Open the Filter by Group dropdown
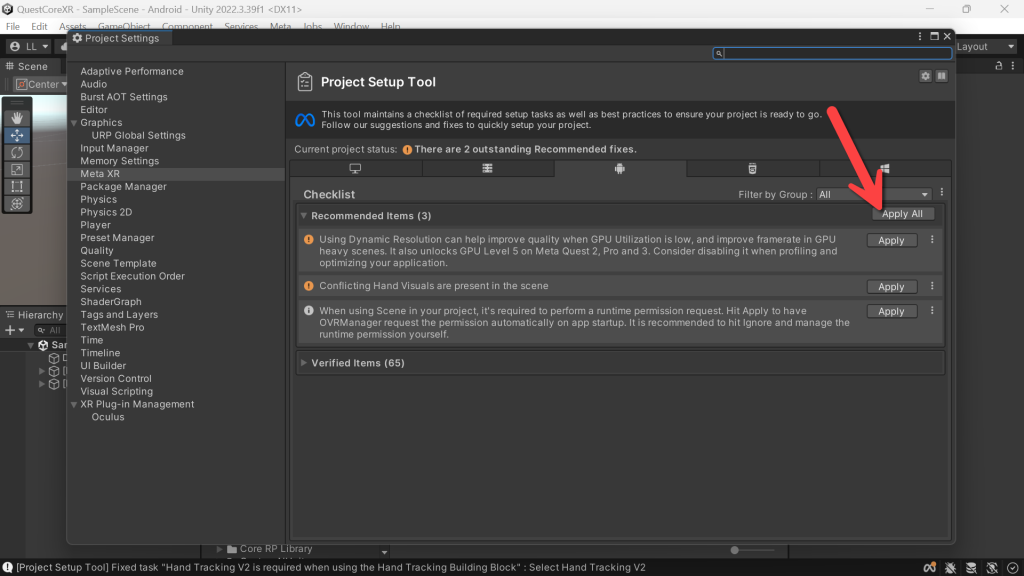 (874, 195)
